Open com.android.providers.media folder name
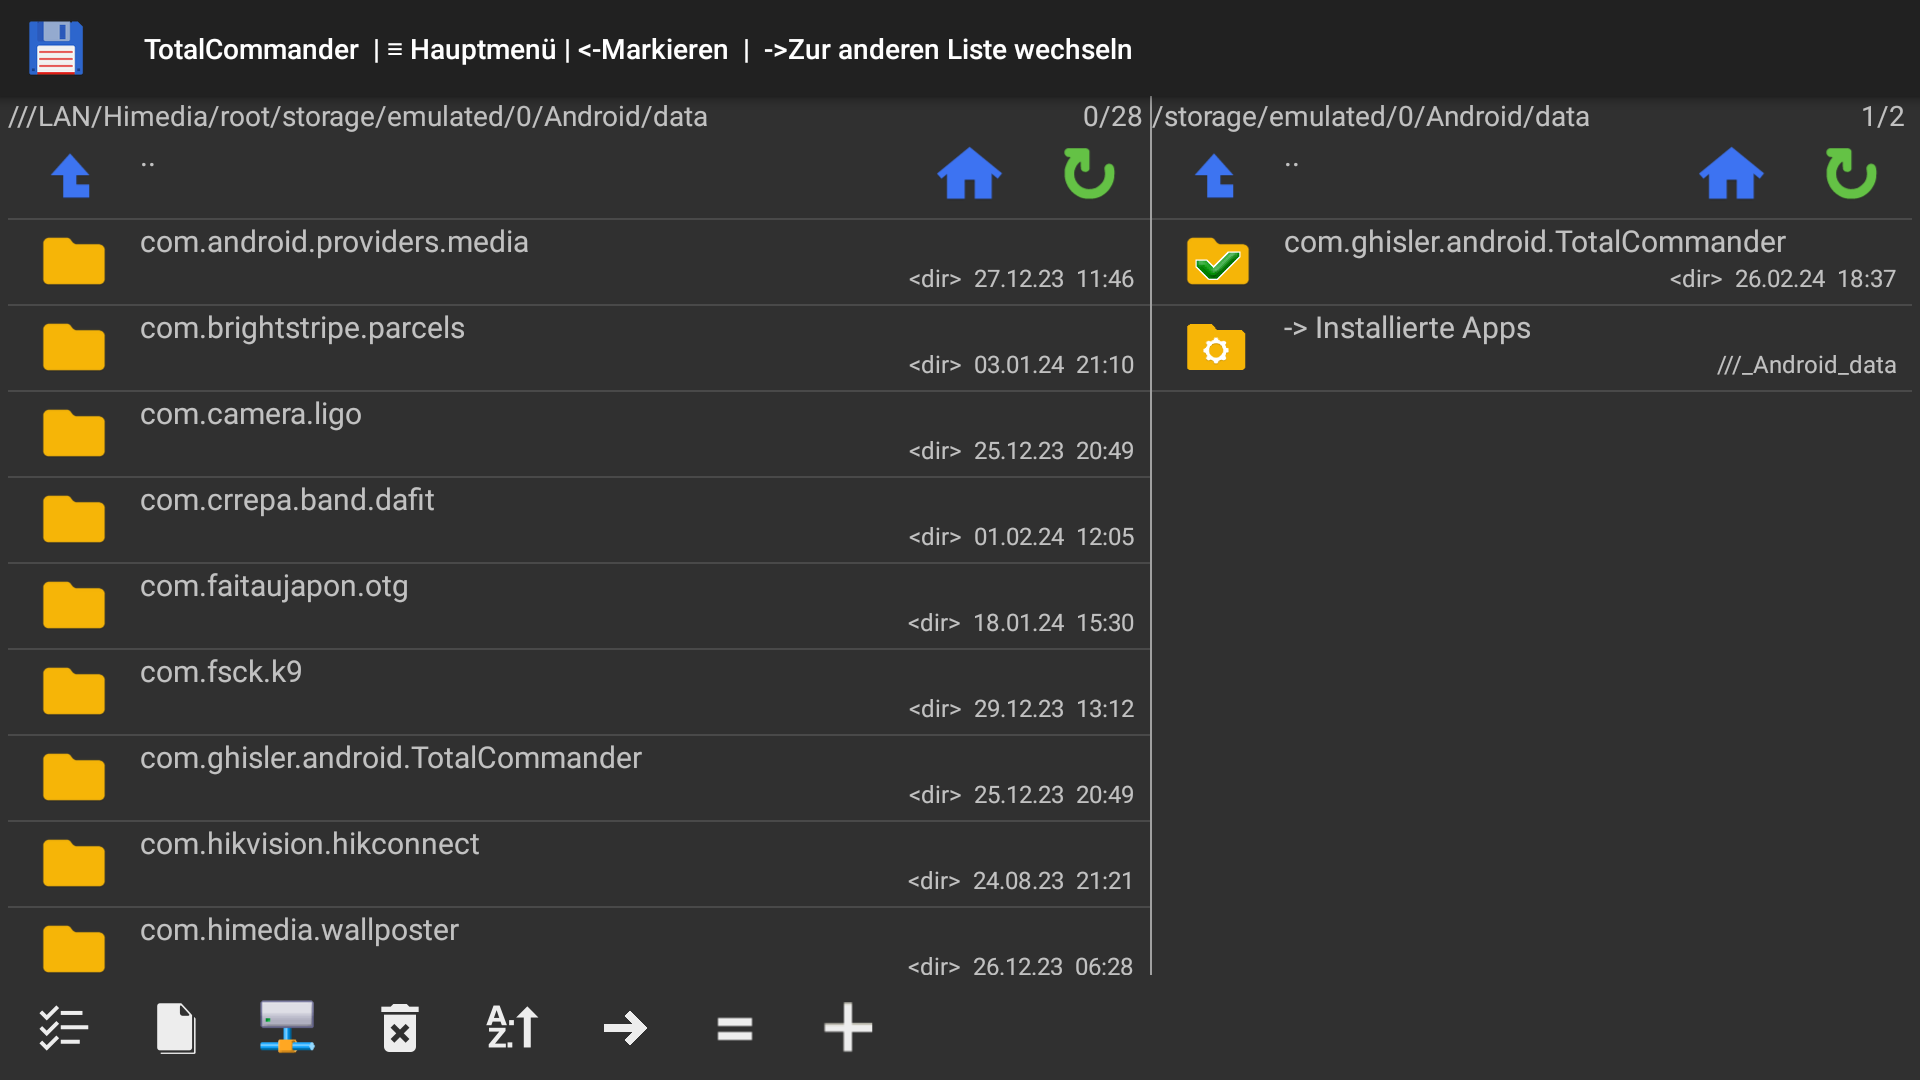Image resolution: width=1920 pixels, height=1080 pixels. point(334,242)
